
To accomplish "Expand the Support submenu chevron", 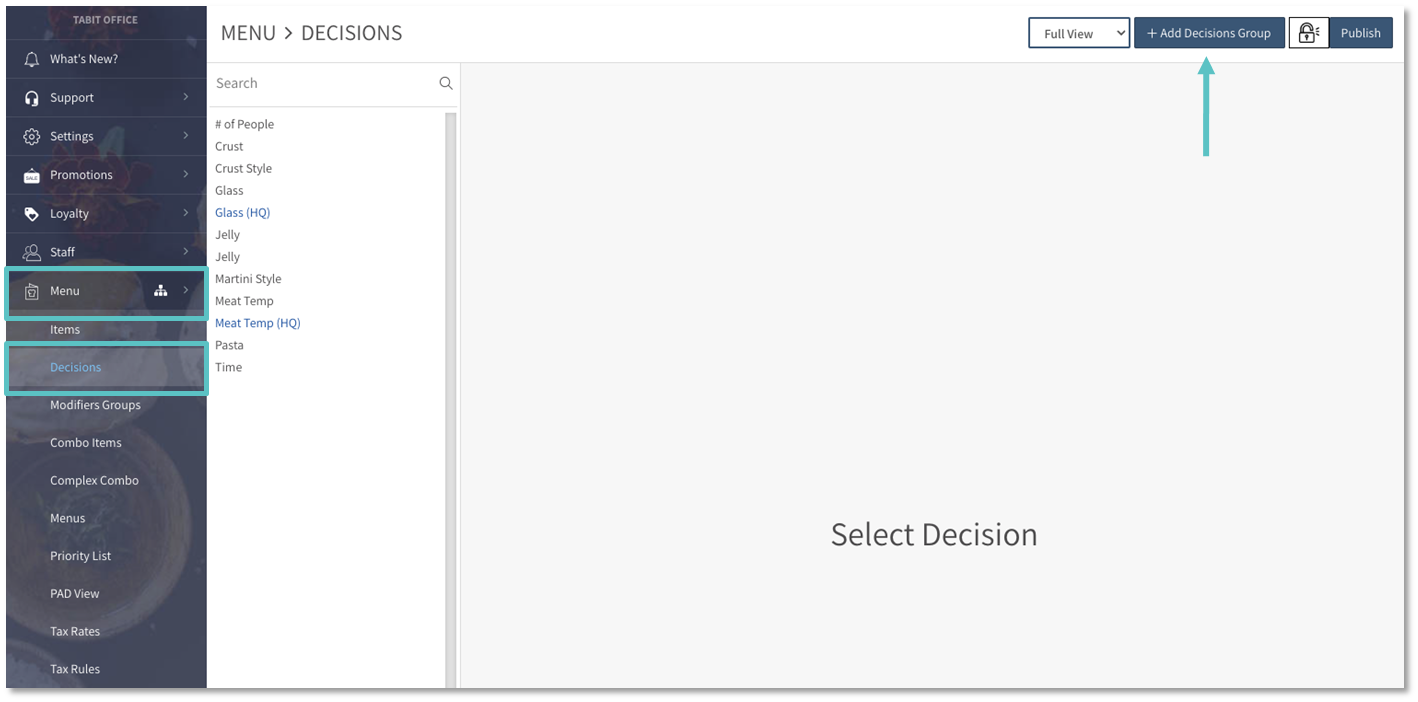I will coord(186,97).
